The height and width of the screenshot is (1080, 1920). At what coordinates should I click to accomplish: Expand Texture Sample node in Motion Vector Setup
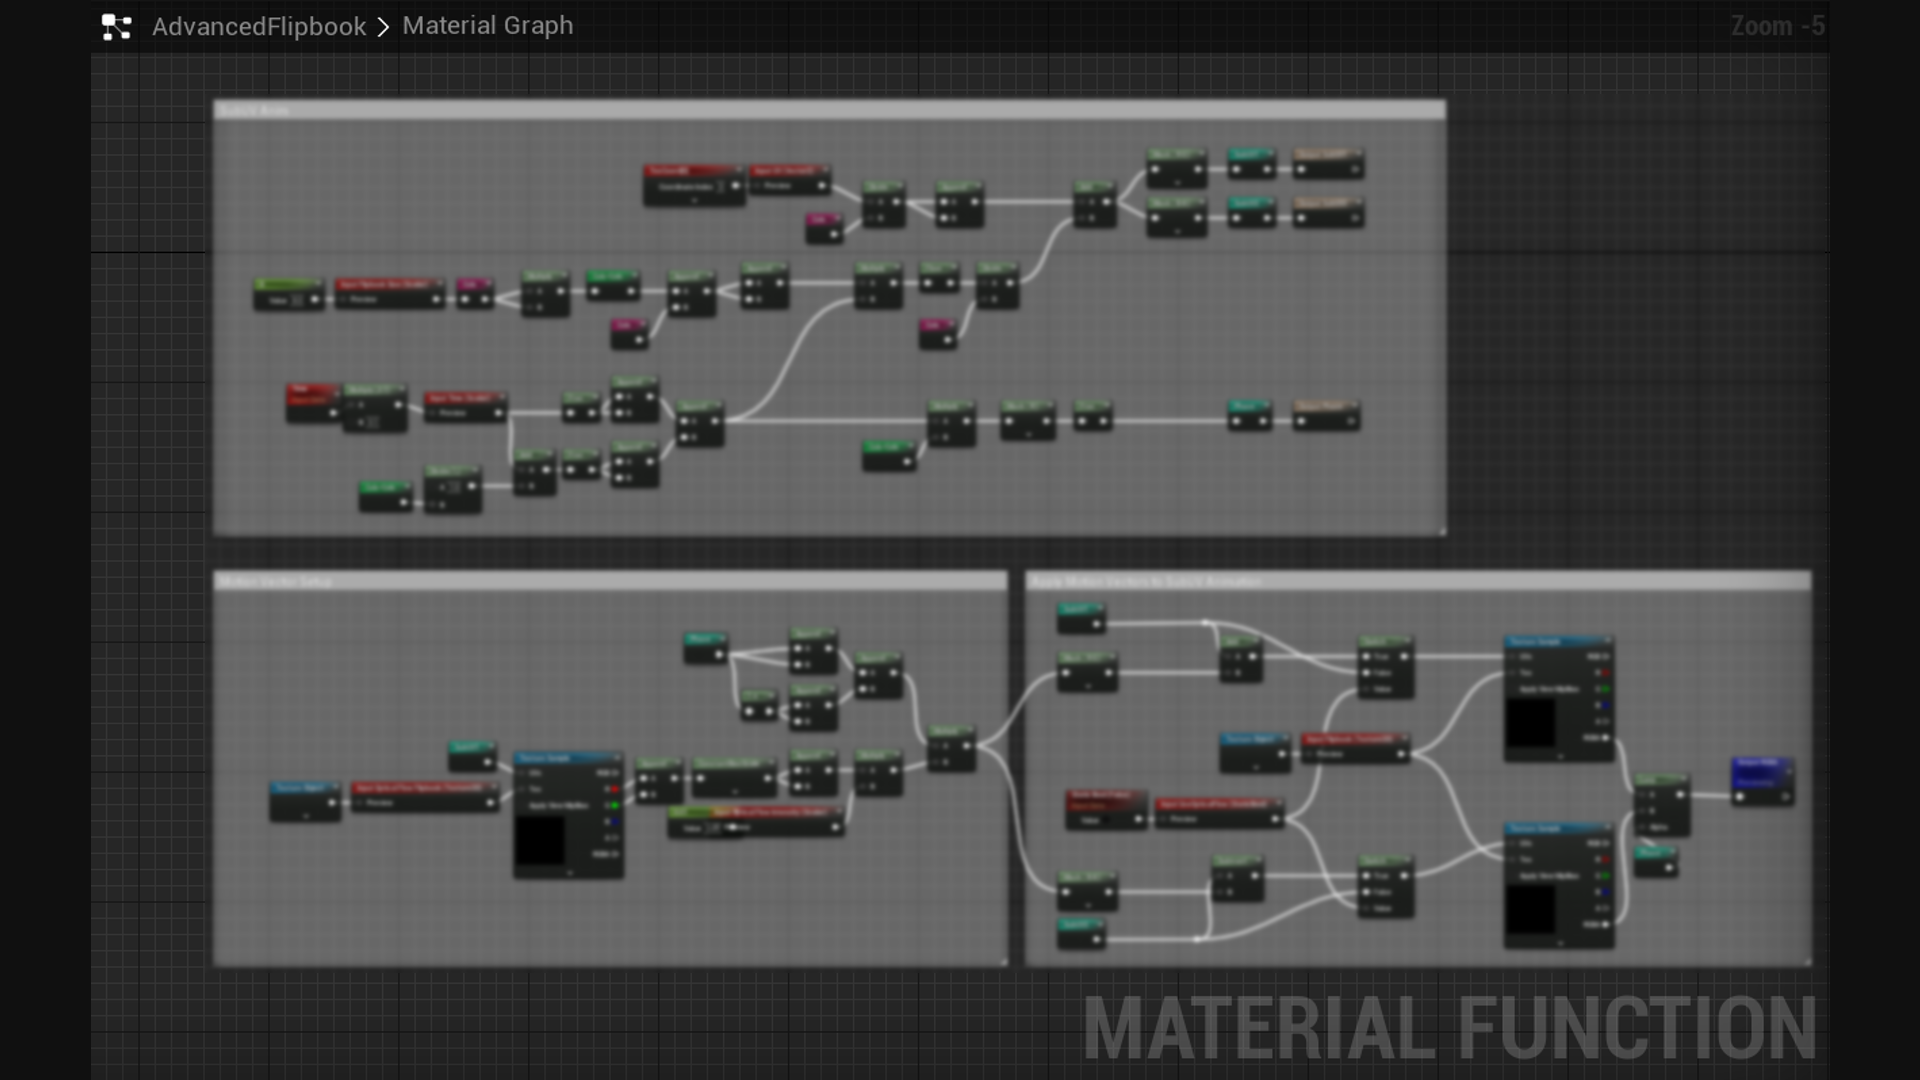(x=570, y=873)
